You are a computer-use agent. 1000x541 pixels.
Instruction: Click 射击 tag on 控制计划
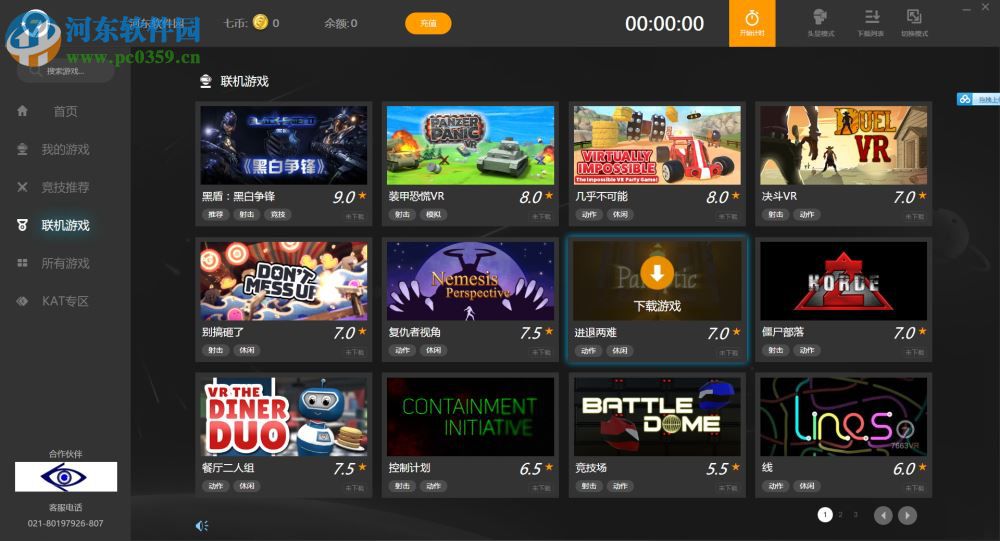click(x=402, y=486)
